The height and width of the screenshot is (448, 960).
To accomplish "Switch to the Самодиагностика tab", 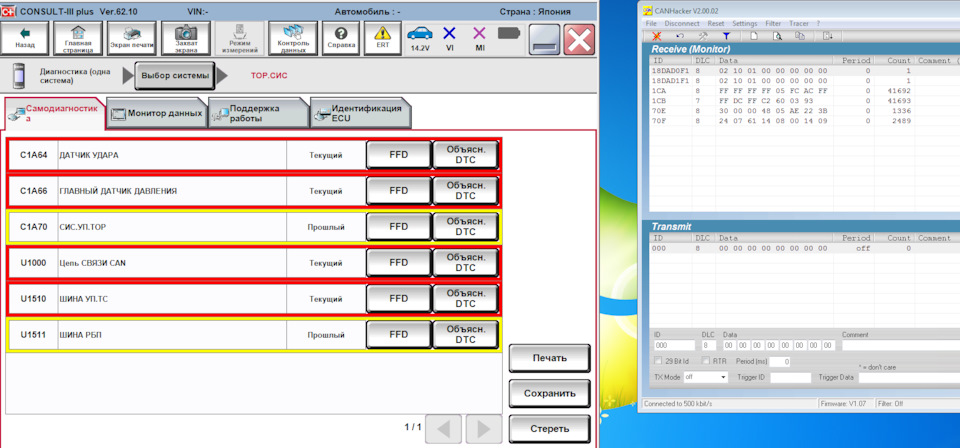I will click(54, 113).
